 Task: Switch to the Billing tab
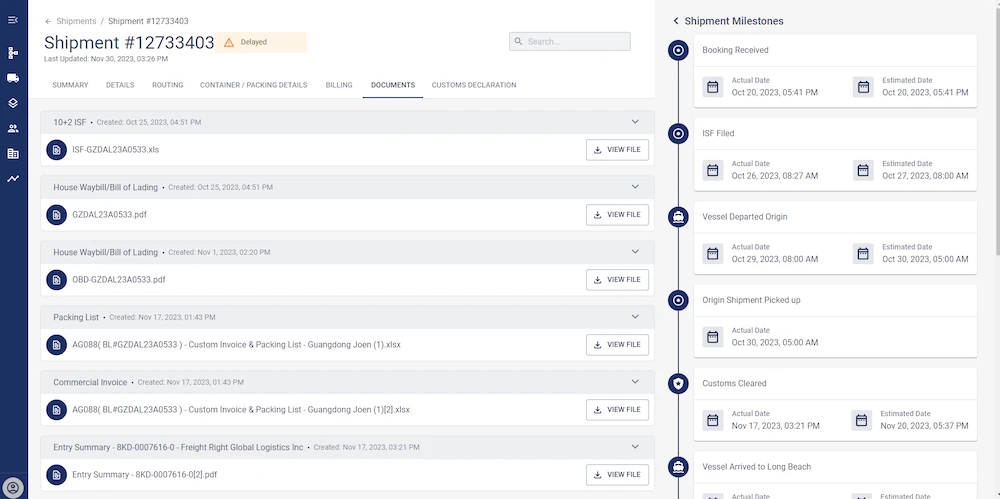(339, 85)
